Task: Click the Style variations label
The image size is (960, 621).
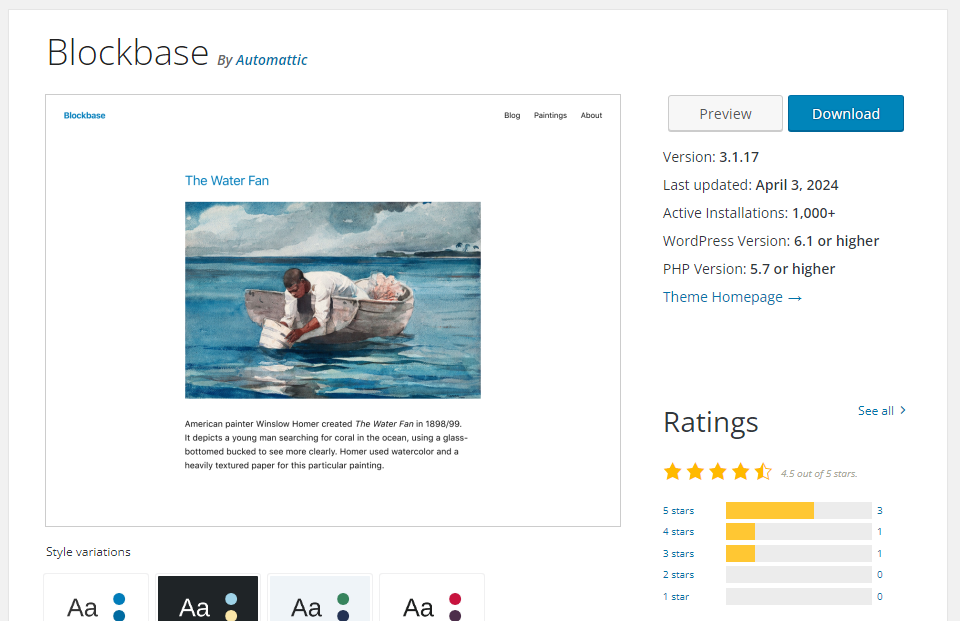Action: click(x=88, y=552)
